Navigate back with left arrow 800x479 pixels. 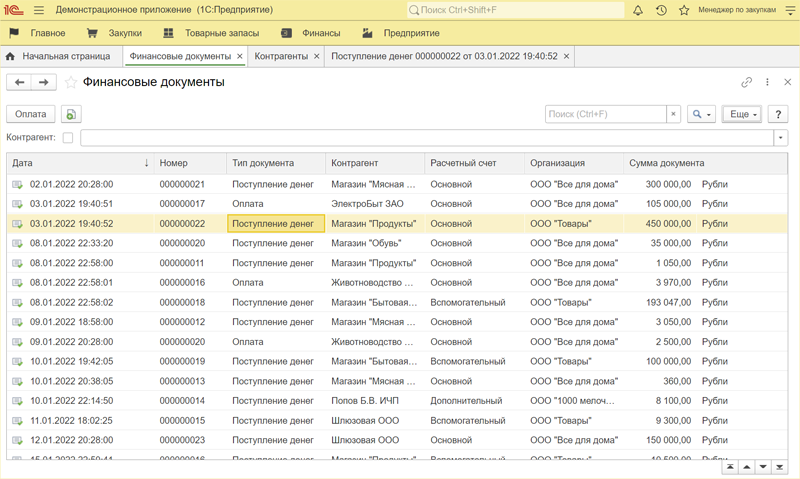point(20,83)
